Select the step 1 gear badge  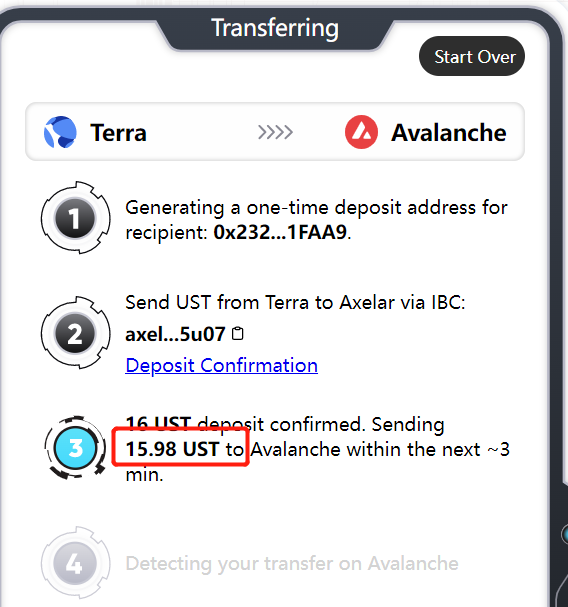point(76,218)
